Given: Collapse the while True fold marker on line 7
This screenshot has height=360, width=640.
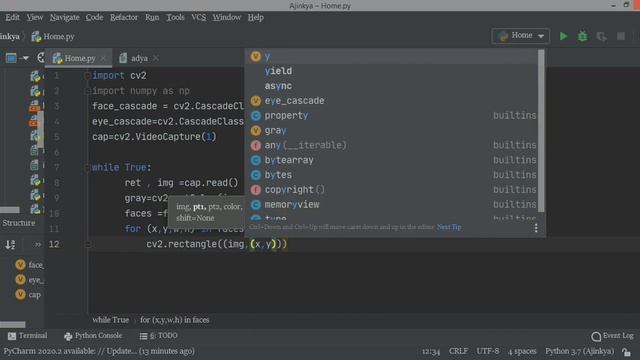Looking at the screenshot, I should (87, 167).
